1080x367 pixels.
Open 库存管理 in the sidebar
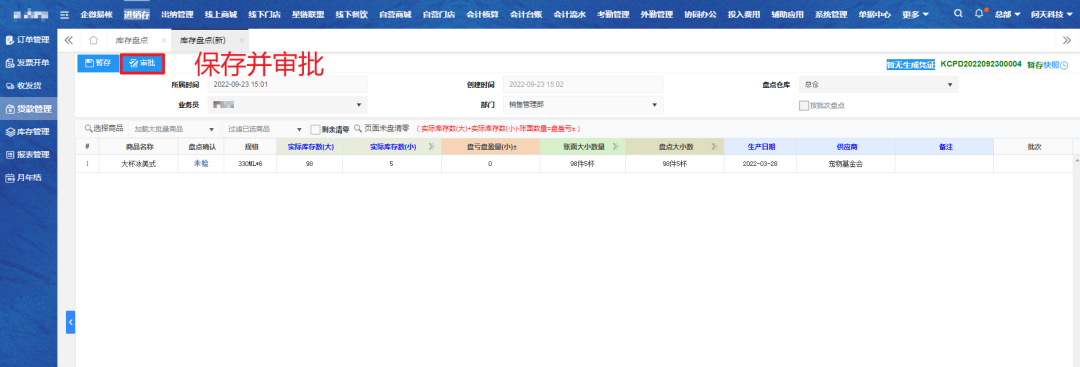point(28,132)
